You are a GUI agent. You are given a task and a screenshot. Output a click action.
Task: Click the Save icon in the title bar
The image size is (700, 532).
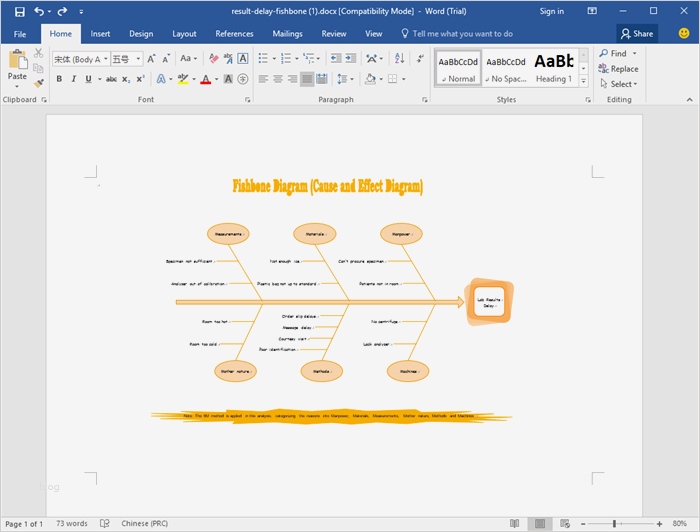tap(19, 11)
